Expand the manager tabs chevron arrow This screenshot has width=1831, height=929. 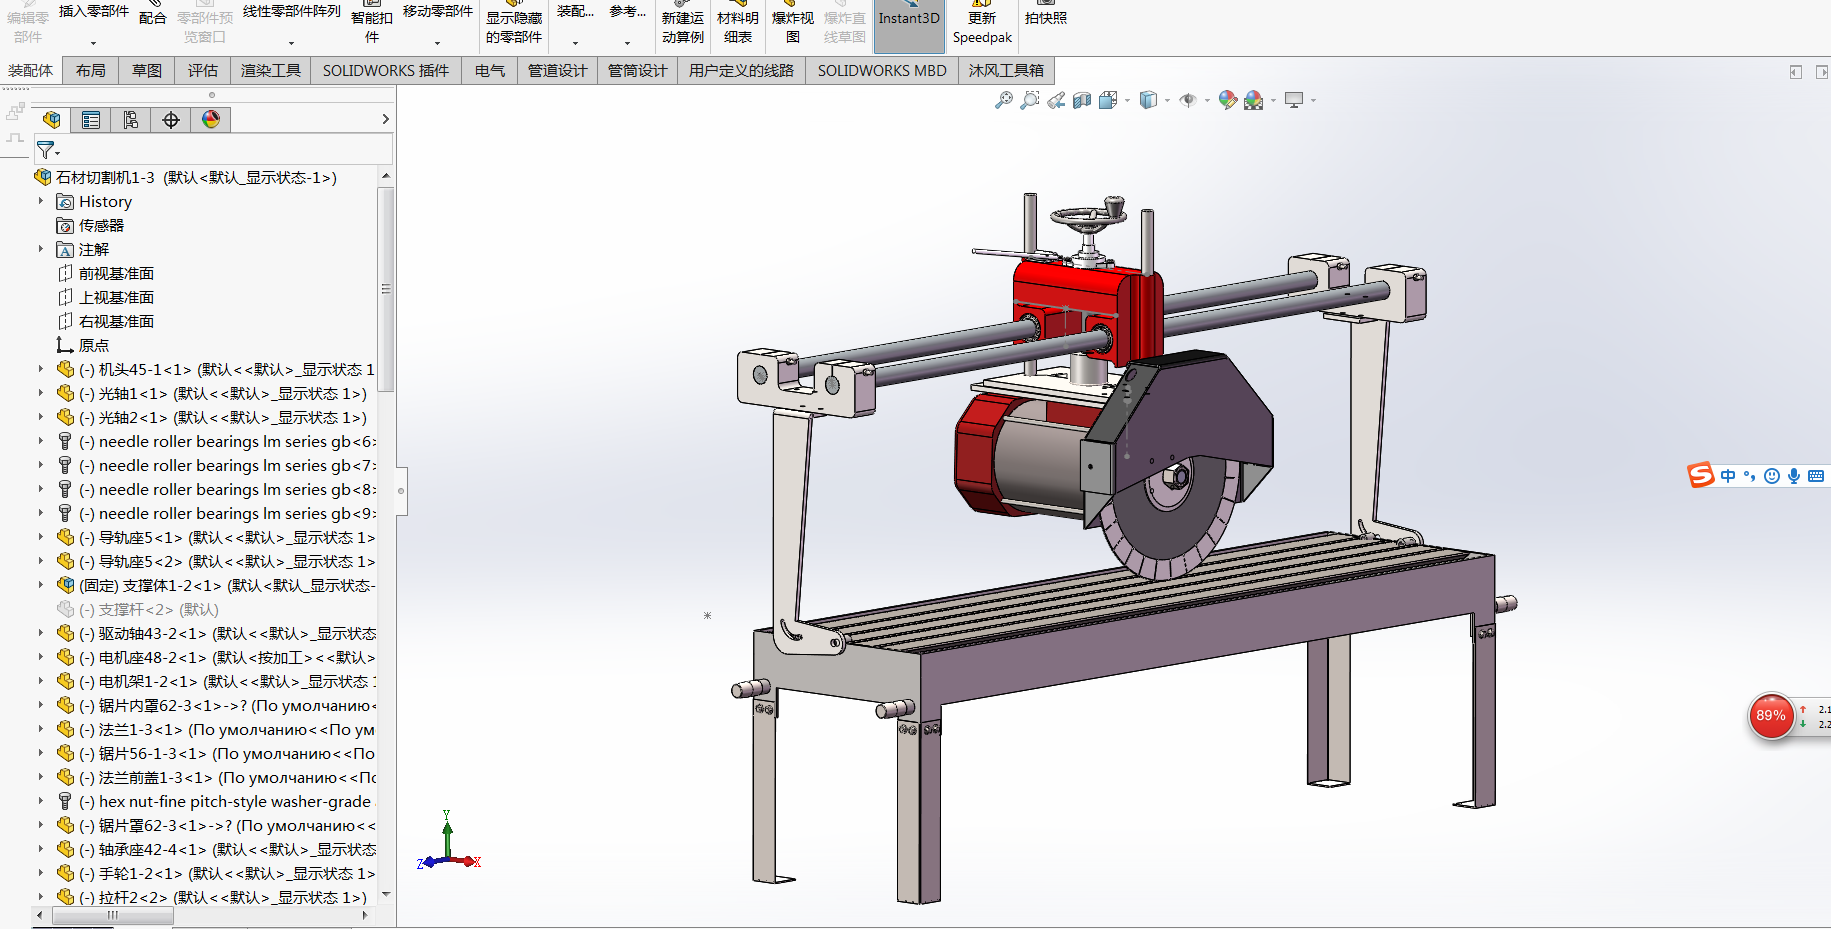pos(386,119)
